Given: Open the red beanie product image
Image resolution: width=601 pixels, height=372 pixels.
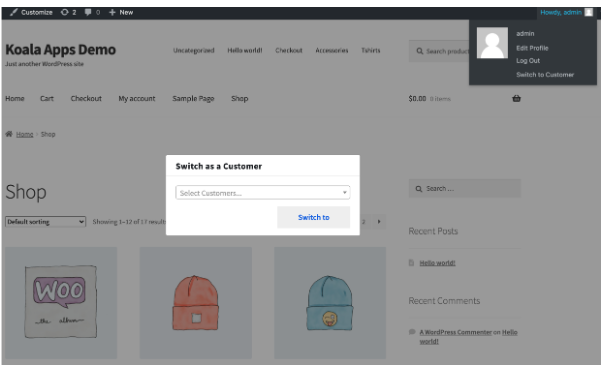Looking at the screenshot, I should point(195,303).
